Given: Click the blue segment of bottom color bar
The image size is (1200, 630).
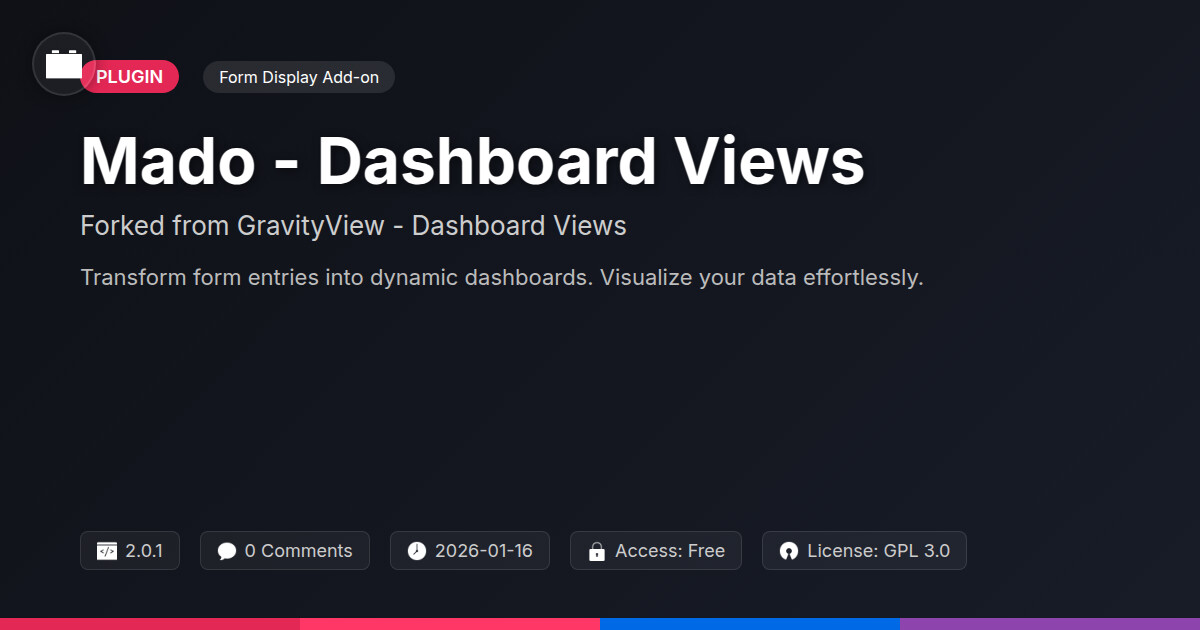Looking at the screenshot, I should coord(750,623).
